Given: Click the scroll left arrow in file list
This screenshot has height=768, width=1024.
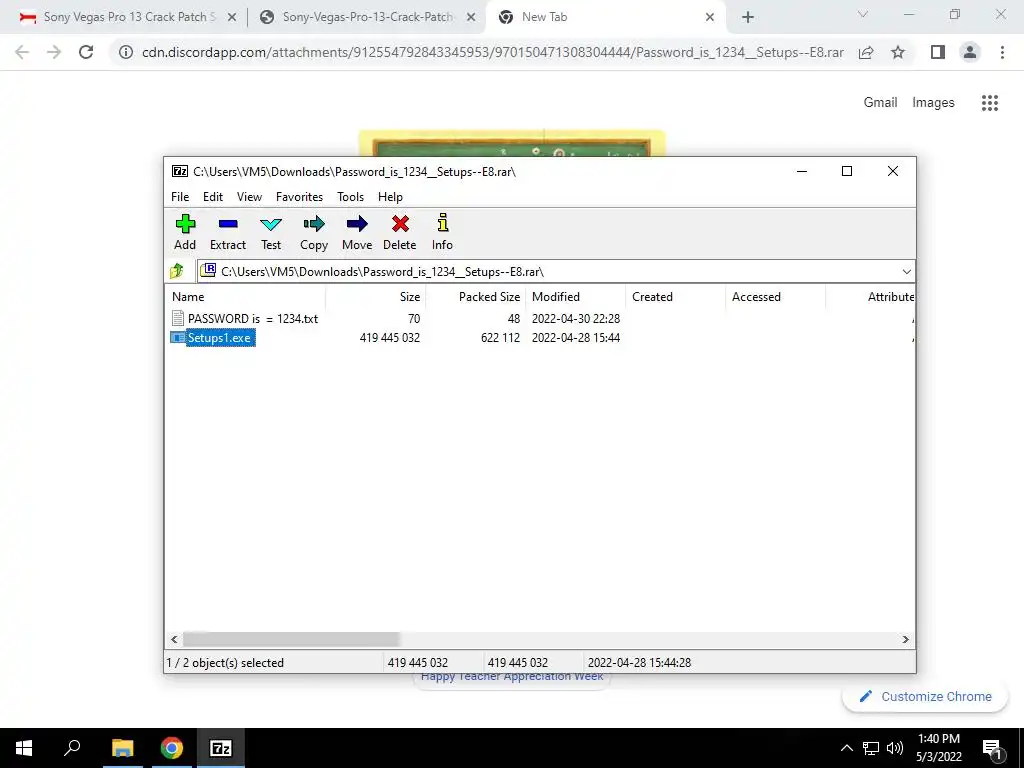Looking at the screenshot, I should [x=174, y=639].
